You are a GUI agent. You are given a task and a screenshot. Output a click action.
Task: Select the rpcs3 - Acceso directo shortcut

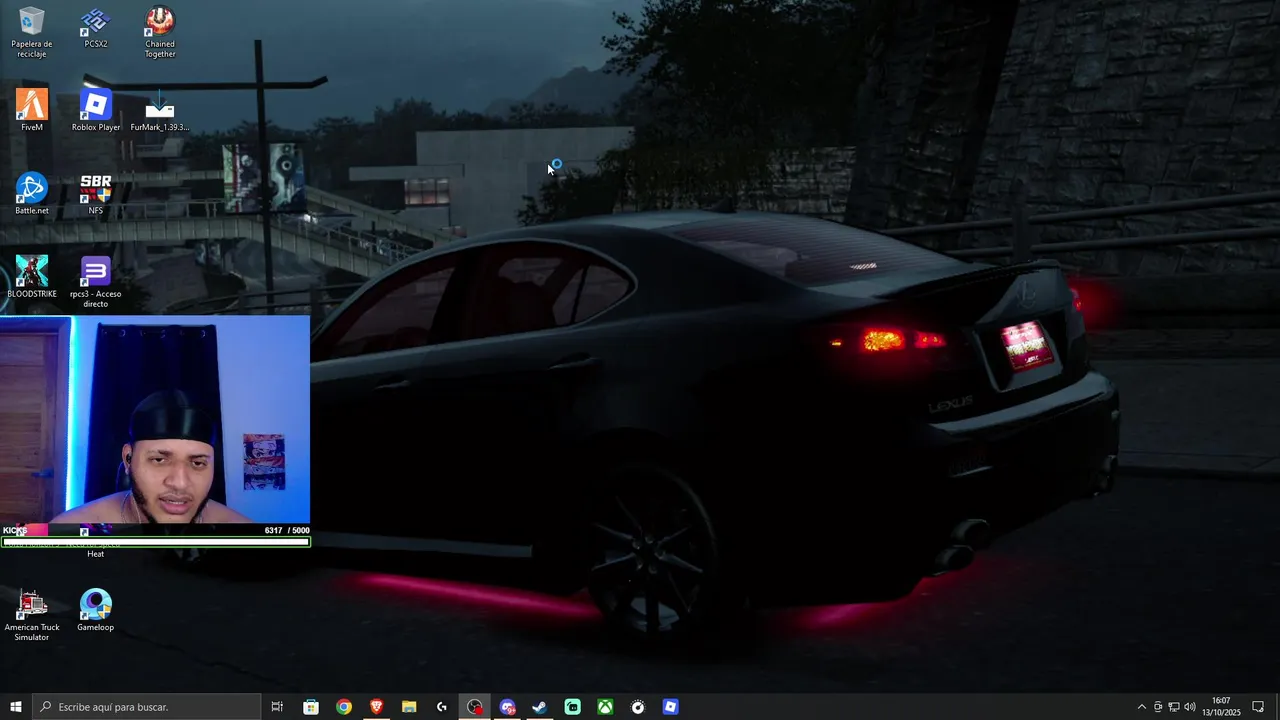pos(96,282)
